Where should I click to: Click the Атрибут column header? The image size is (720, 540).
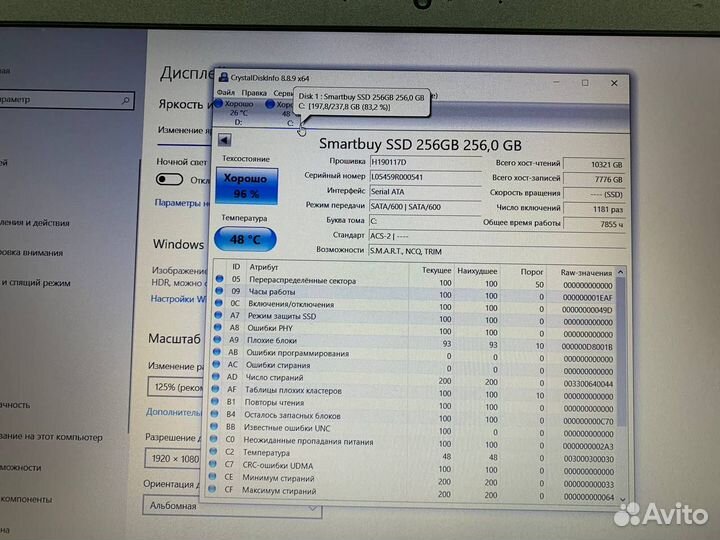tap(264, 267)
